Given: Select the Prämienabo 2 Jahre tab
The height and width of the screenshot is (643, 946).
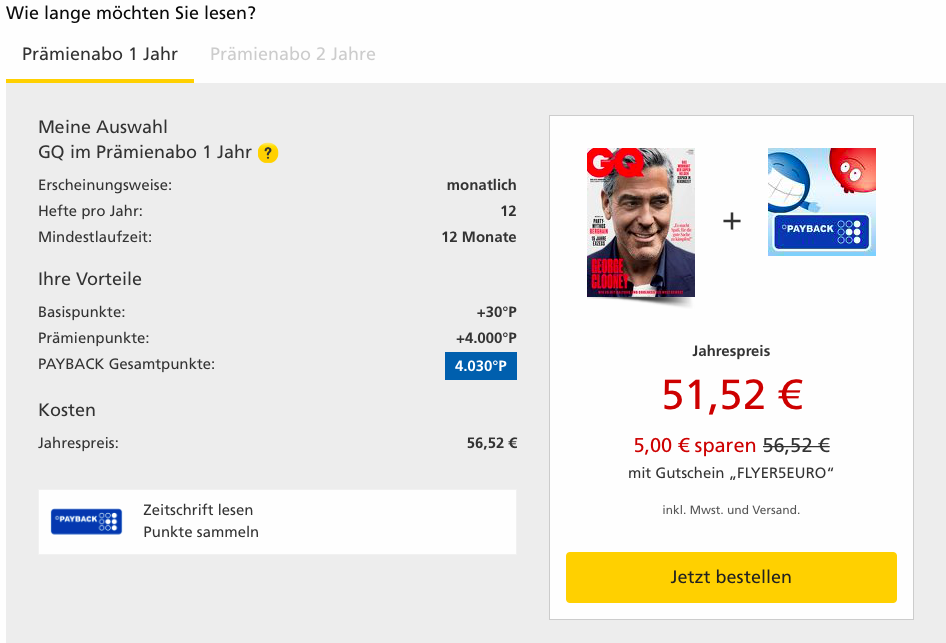Looking at the screenshot, I should point(293,54).
